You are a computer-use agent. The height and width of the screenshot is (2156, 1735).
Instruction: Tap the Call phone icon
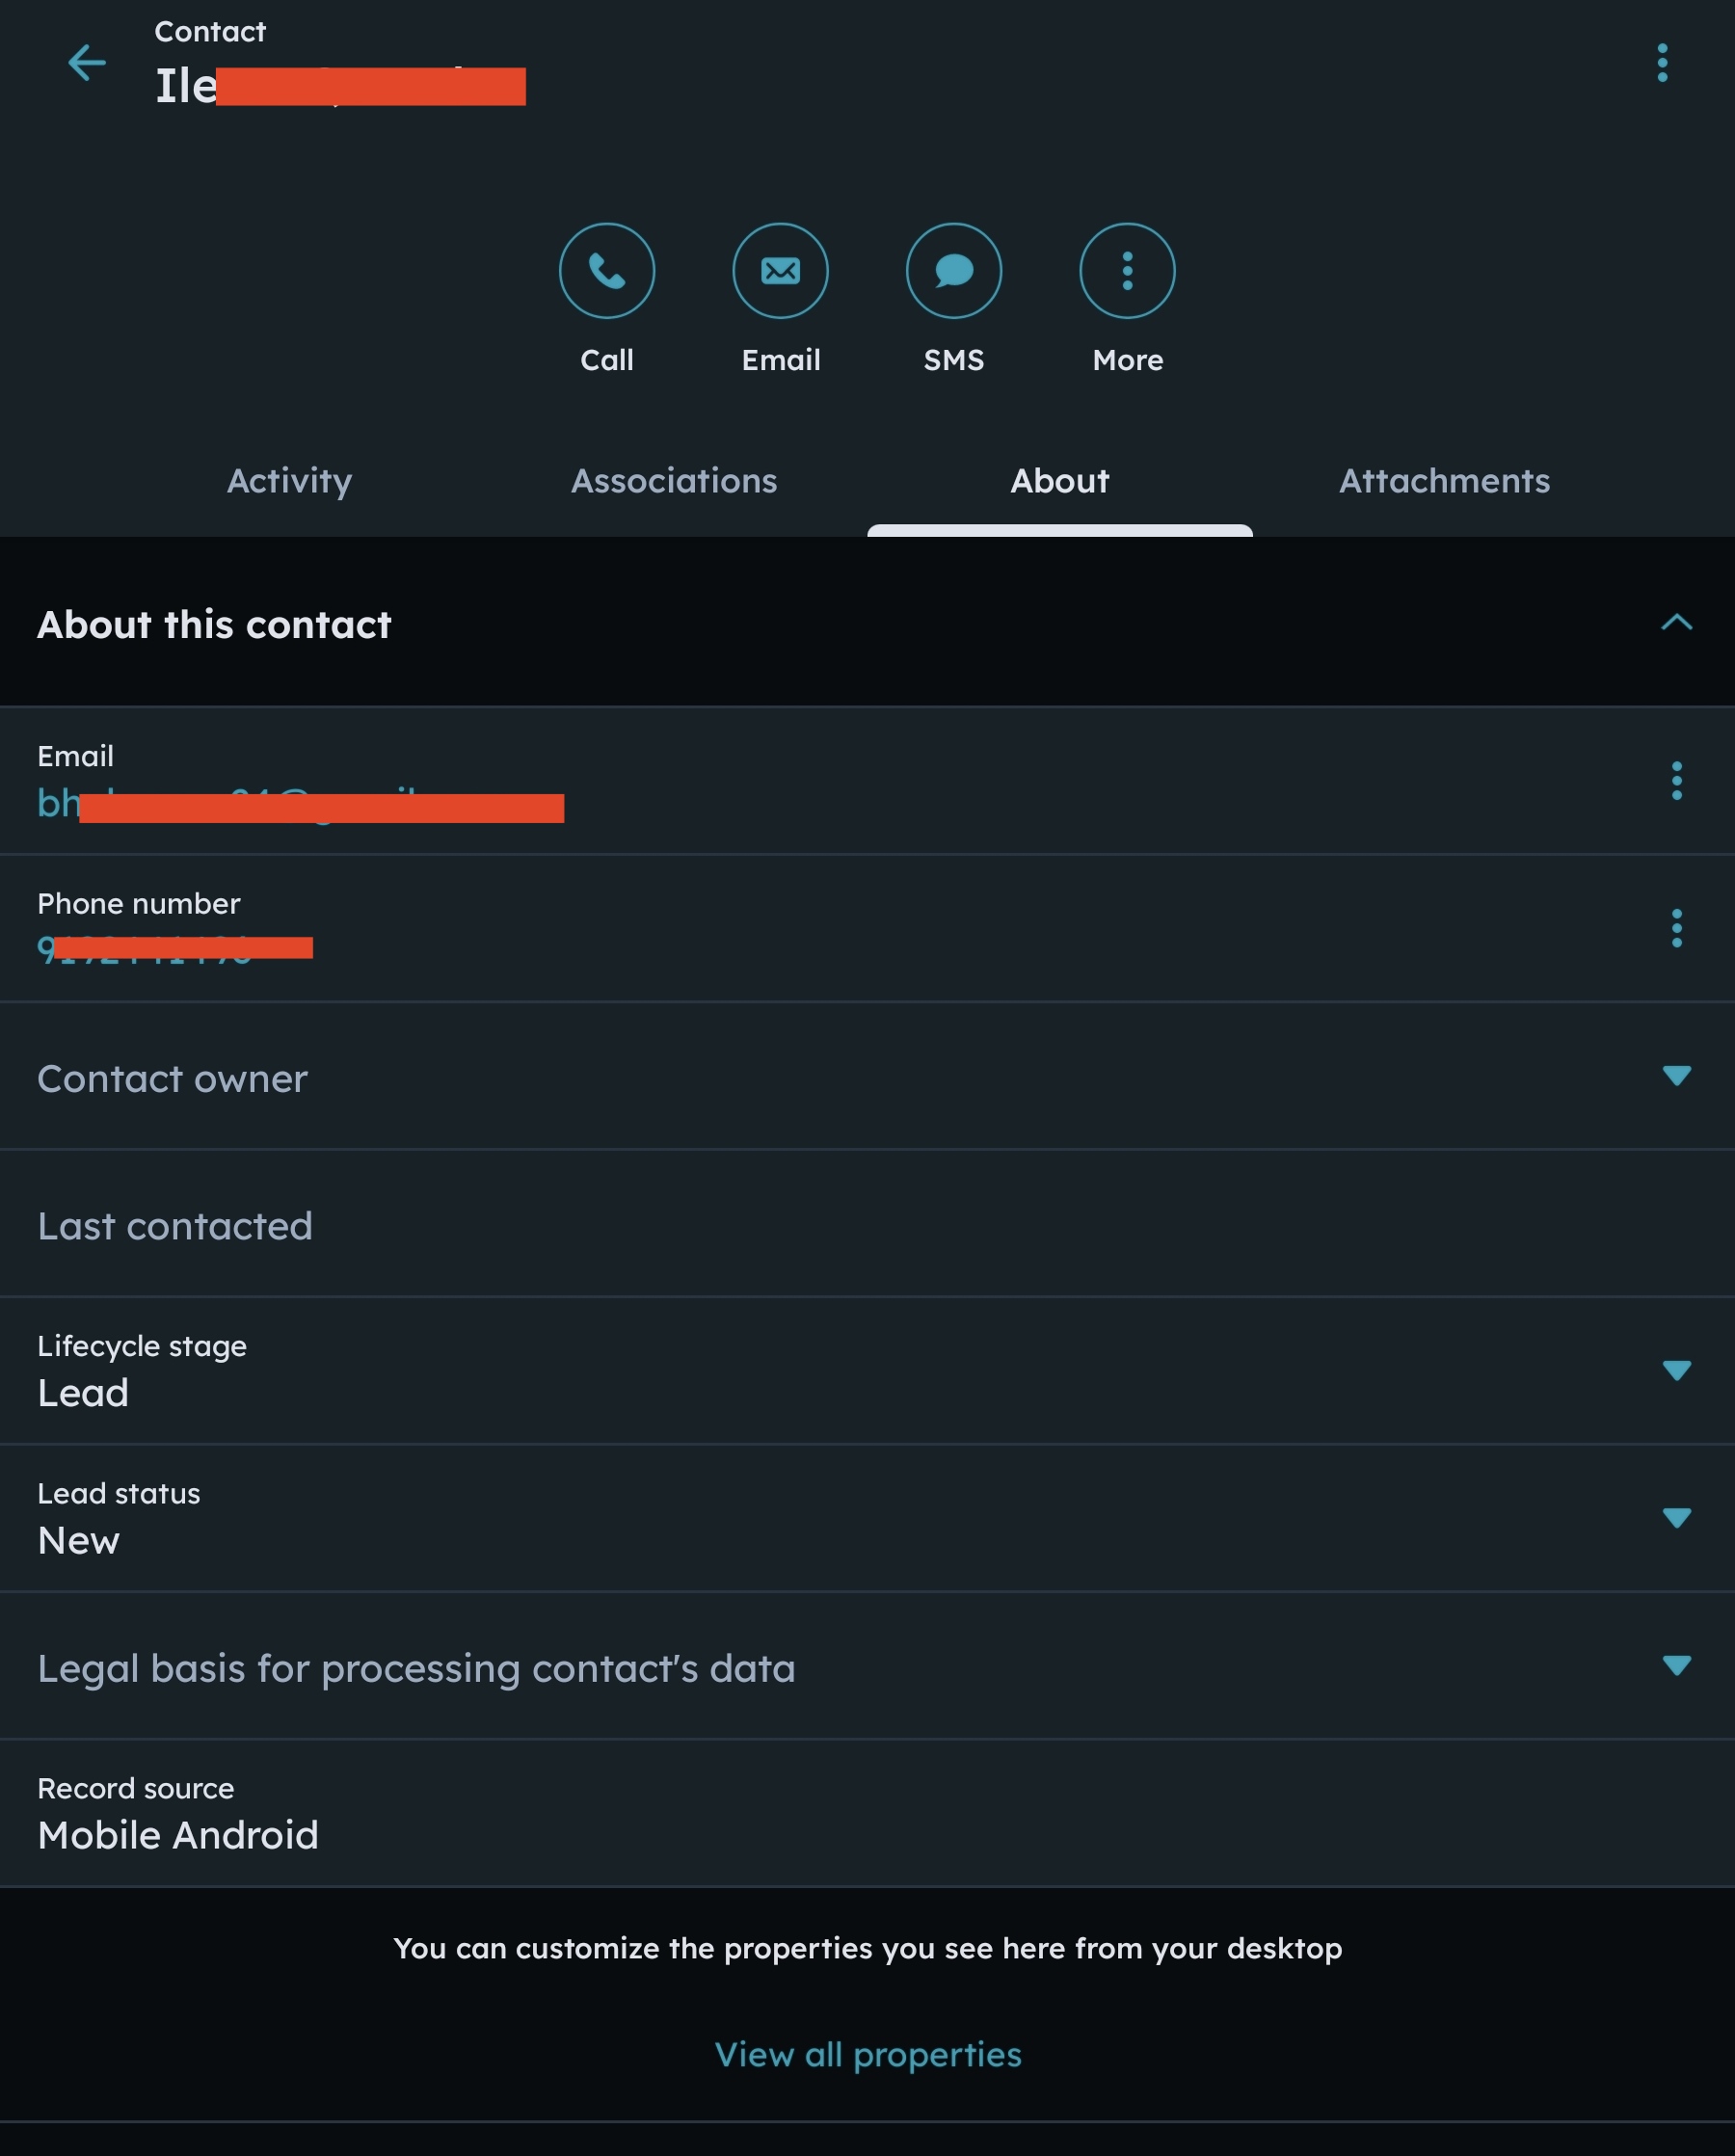(x=607, y=271)
